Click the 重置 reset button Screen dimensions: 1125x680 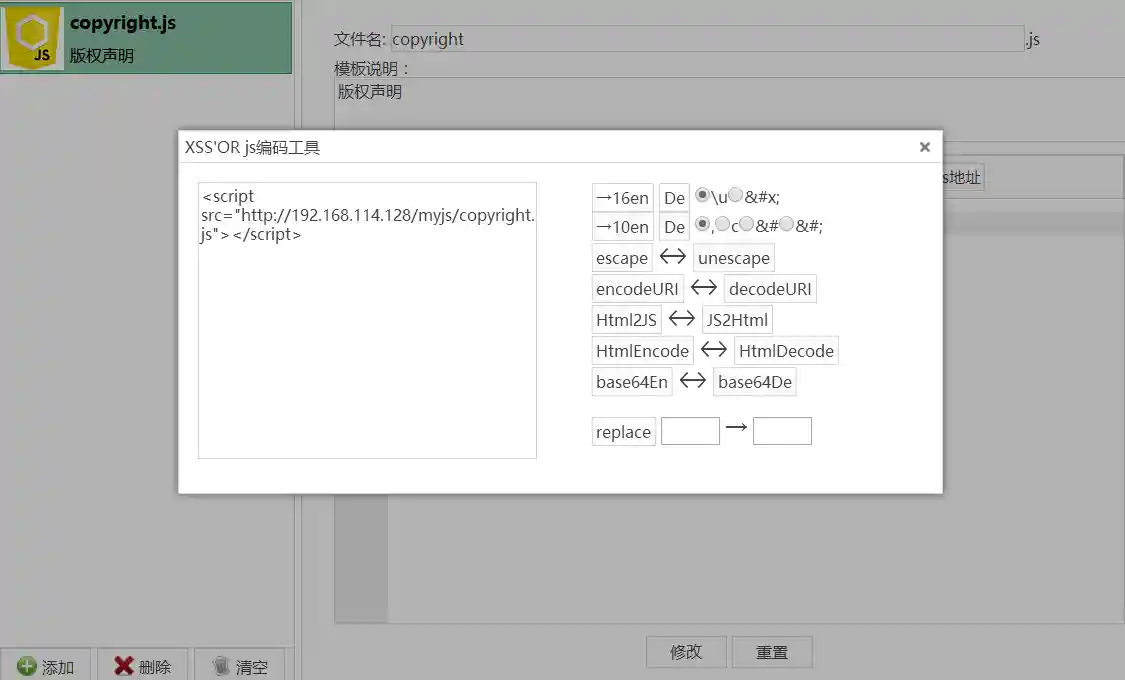(772, 651)
